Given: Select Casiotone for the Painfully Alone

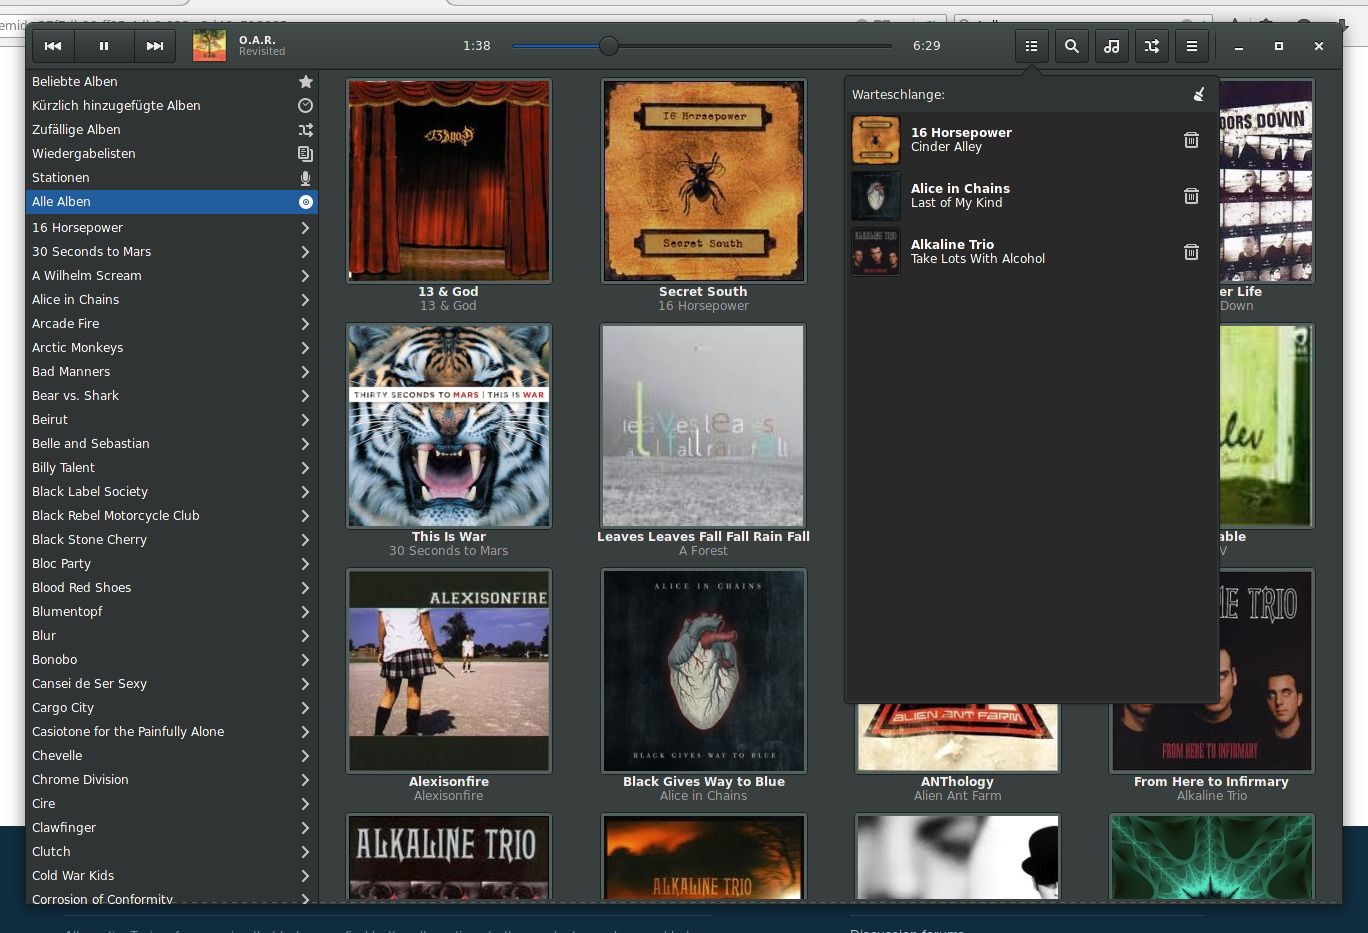Looking at the screenshot, I should pos(172,732).
